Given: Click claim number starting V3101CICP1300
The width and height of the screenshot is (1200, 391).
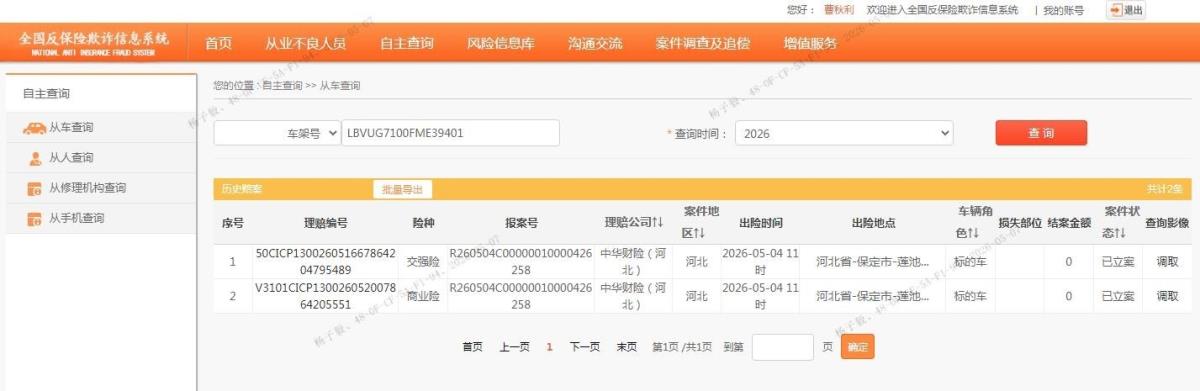Looking at the screenshot, I should pos(325,296).
